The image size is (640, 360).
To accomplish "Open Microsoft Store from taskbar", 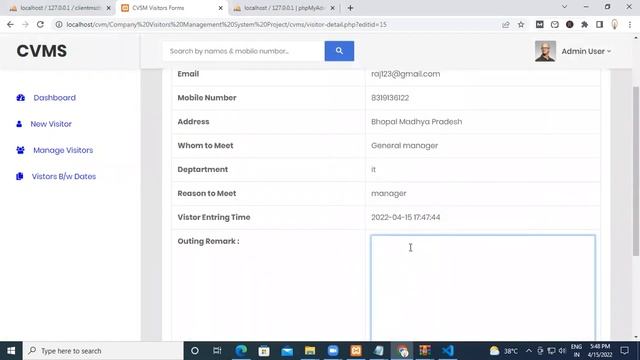I will coord(264,351).
